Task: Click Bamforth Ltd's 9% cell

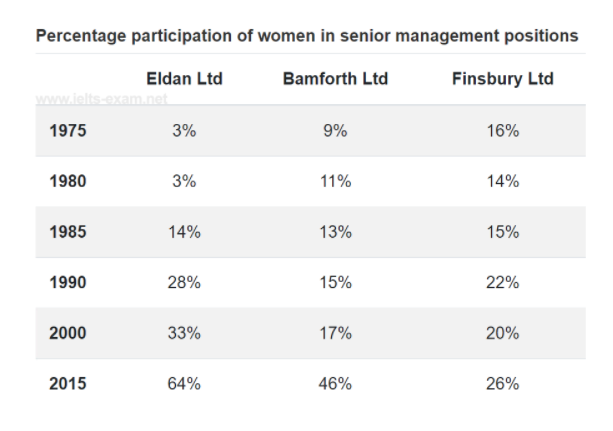Action: [x=335, y=131]
